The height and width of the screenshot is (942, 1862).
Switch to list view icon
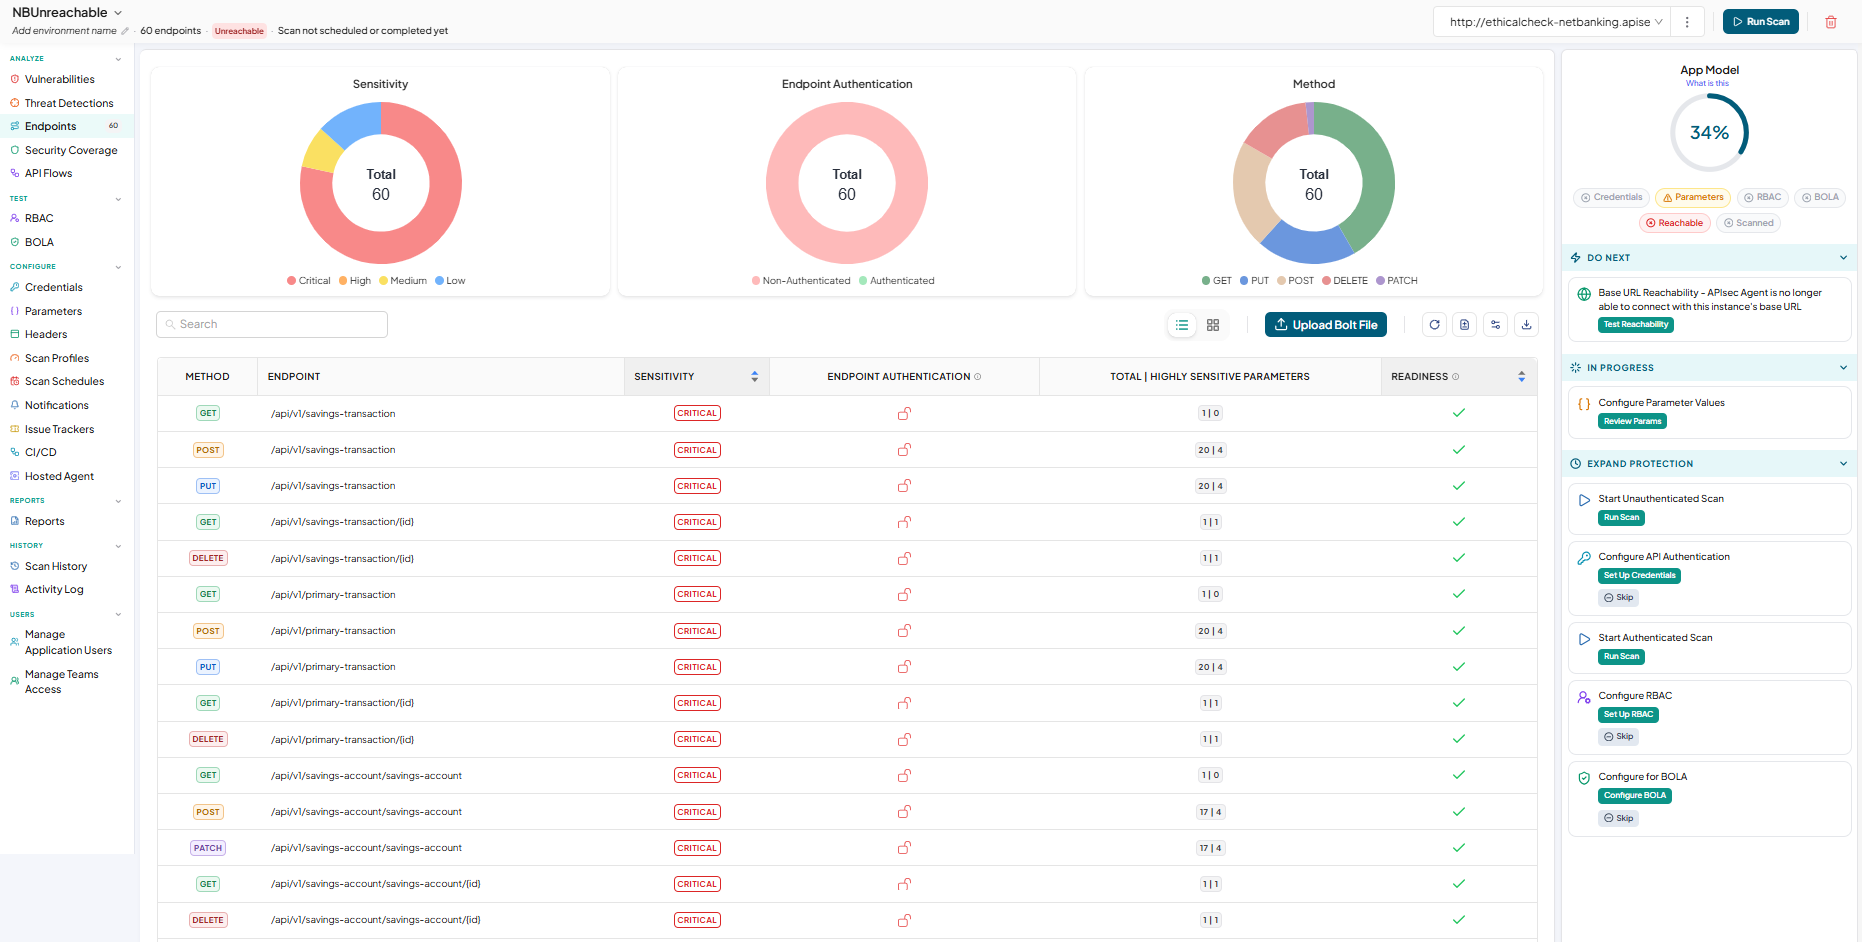point(1182,325)
